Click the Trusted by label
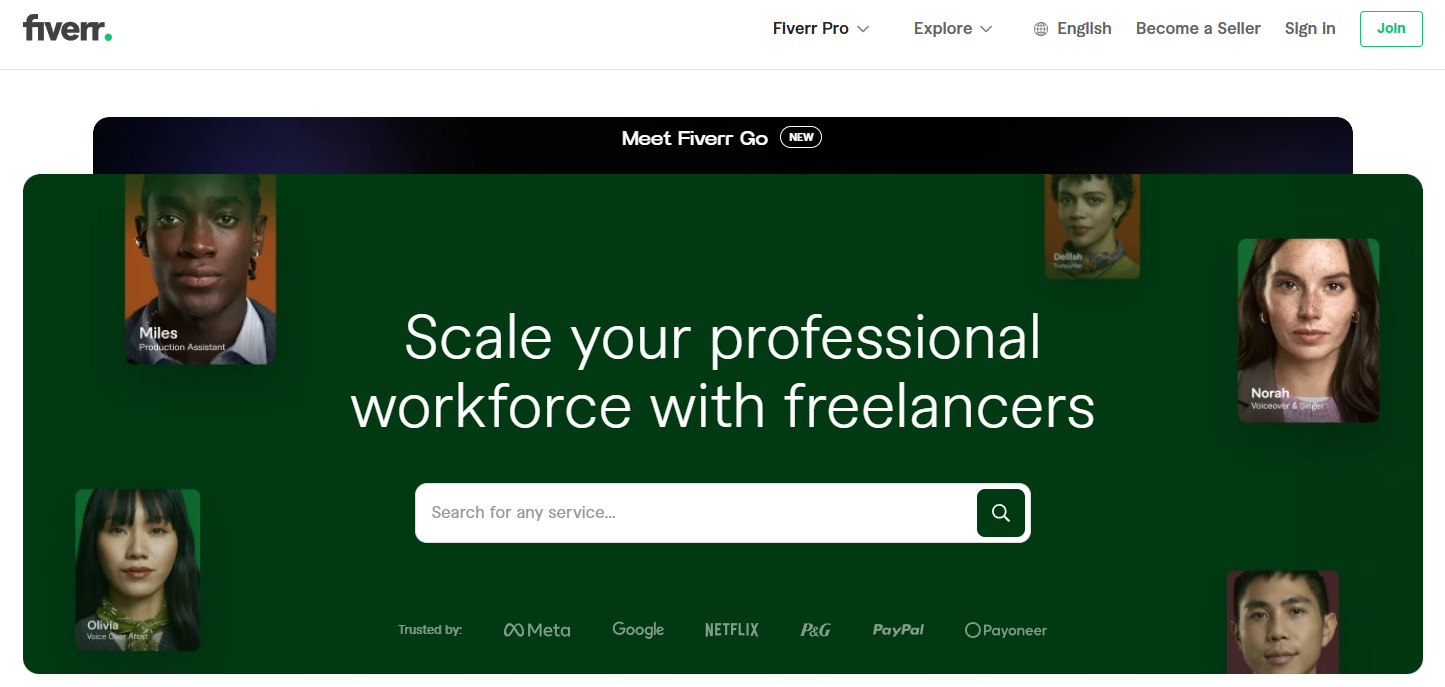Viewport: 1445px width, 687px height. coord(430,630)
